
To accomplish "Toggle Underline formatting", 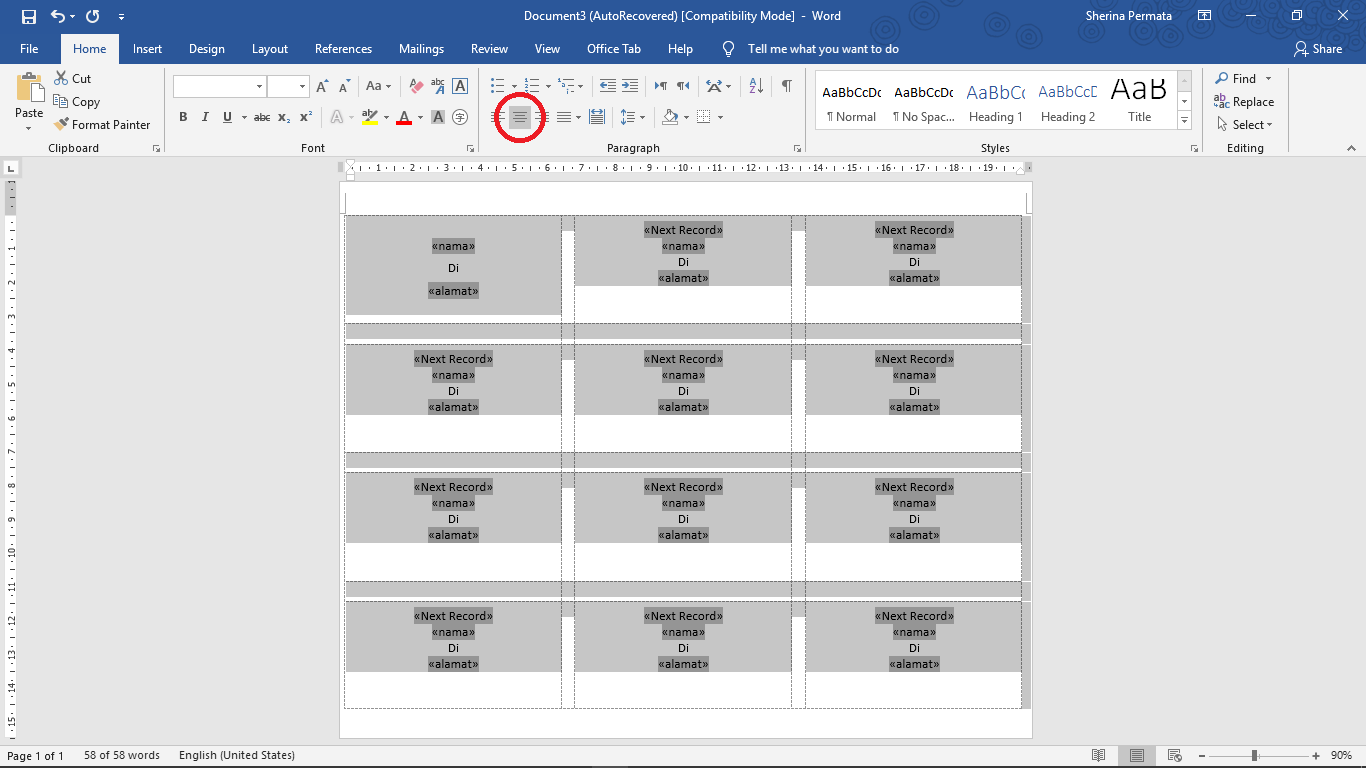I will [226, 117].
